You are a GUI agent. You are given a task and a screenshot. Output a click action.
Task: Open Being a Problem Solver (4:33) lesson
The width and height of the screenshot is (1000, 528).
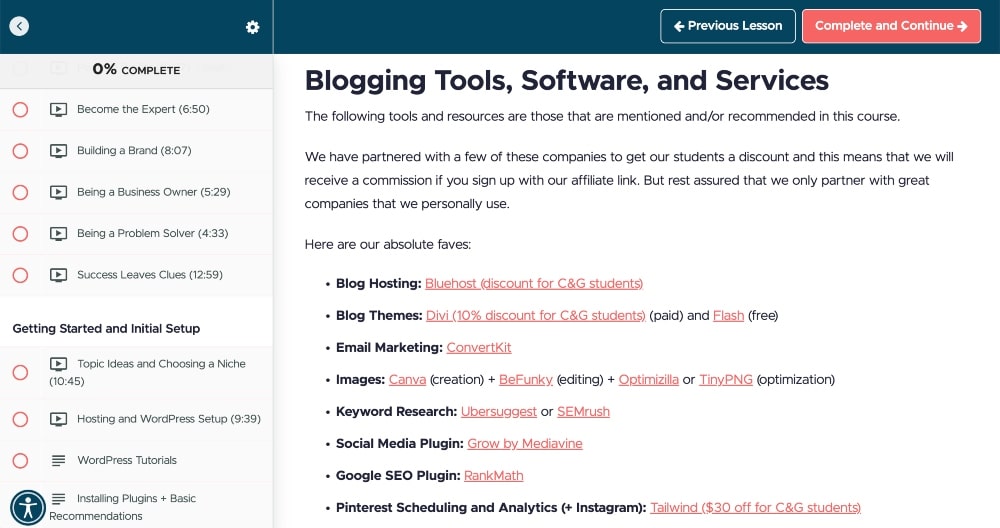point(152,233)
